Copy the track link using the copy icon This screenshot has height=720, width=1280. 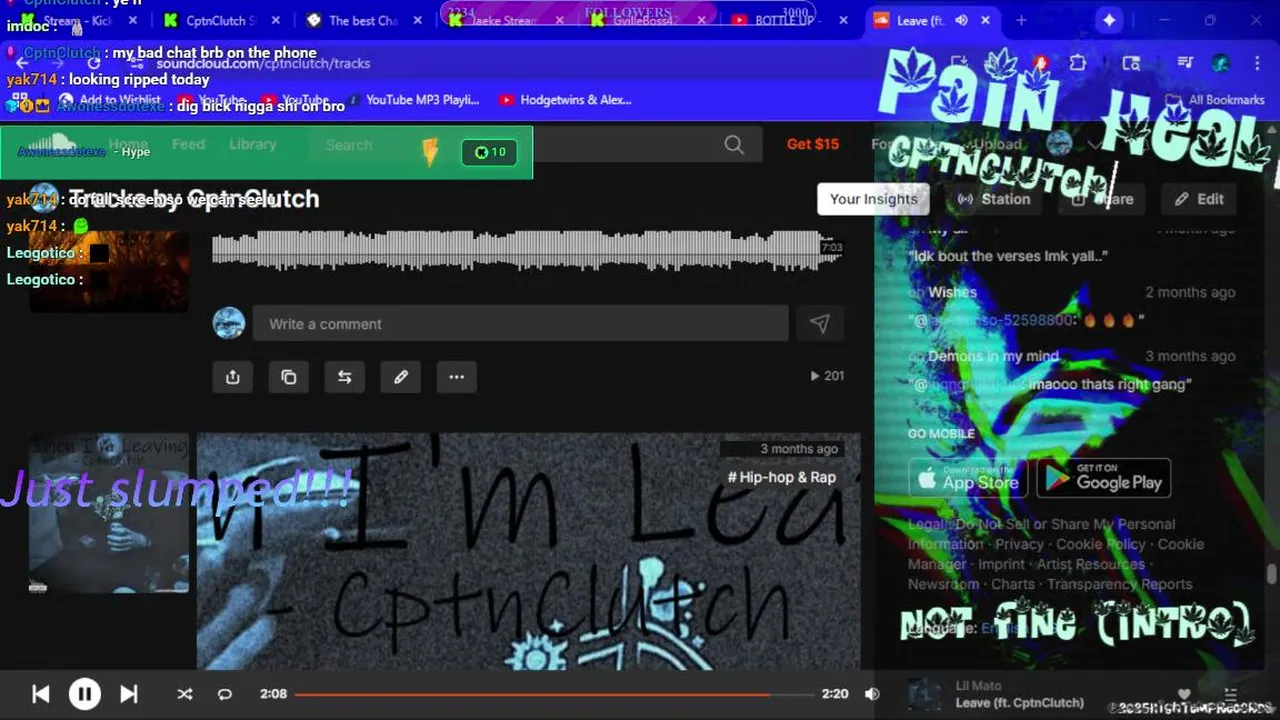289,377
